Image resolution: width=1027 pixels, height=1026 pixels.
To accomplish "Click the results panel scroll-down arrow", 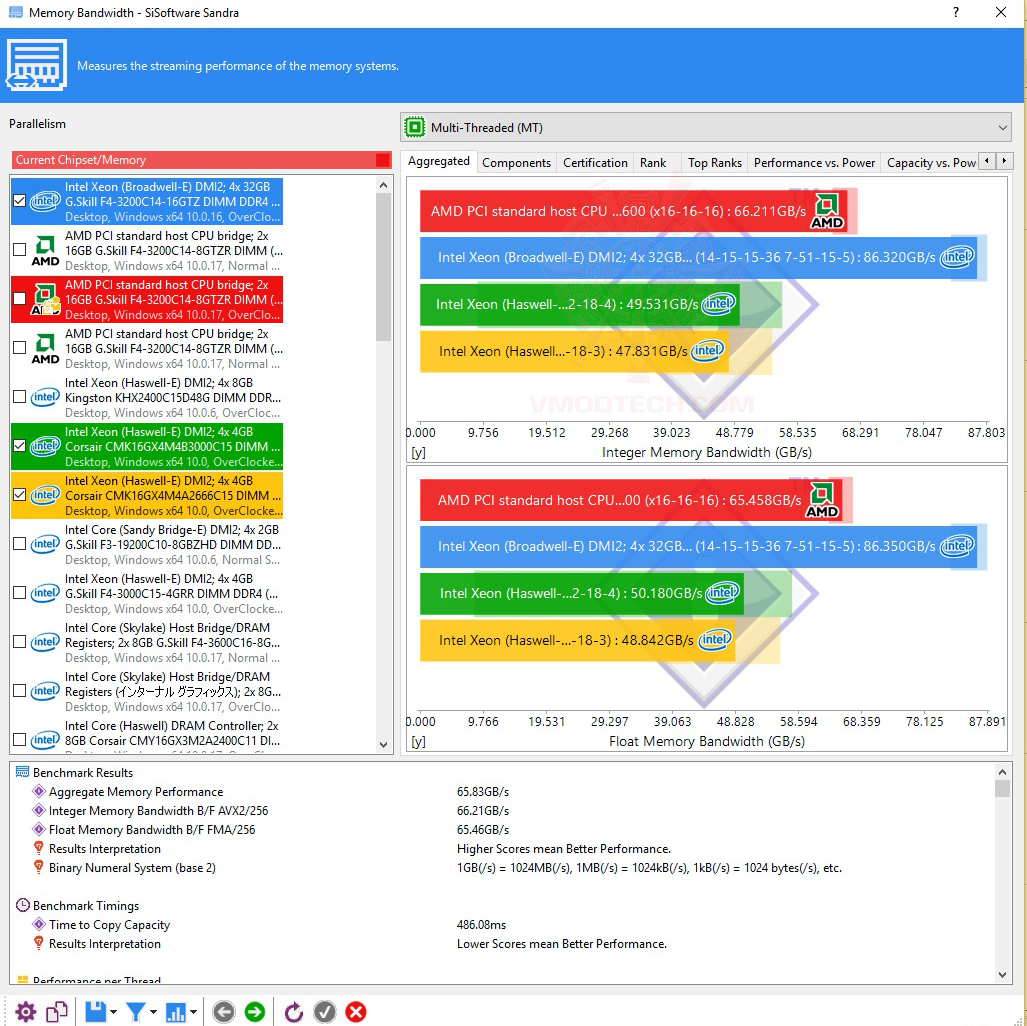I will [x=1002, y=974].
